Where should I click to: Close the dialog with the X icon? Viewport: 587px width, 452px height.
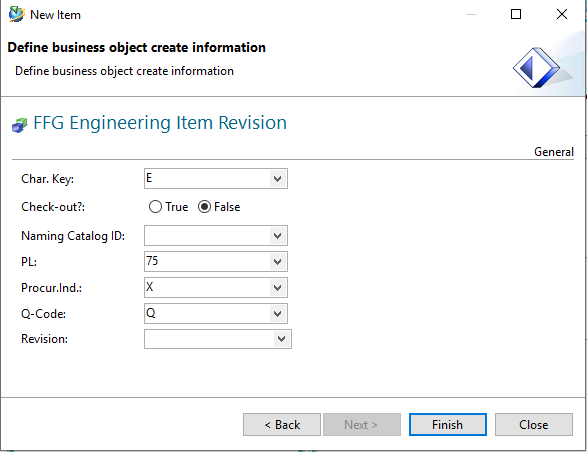tap(562, 14)
